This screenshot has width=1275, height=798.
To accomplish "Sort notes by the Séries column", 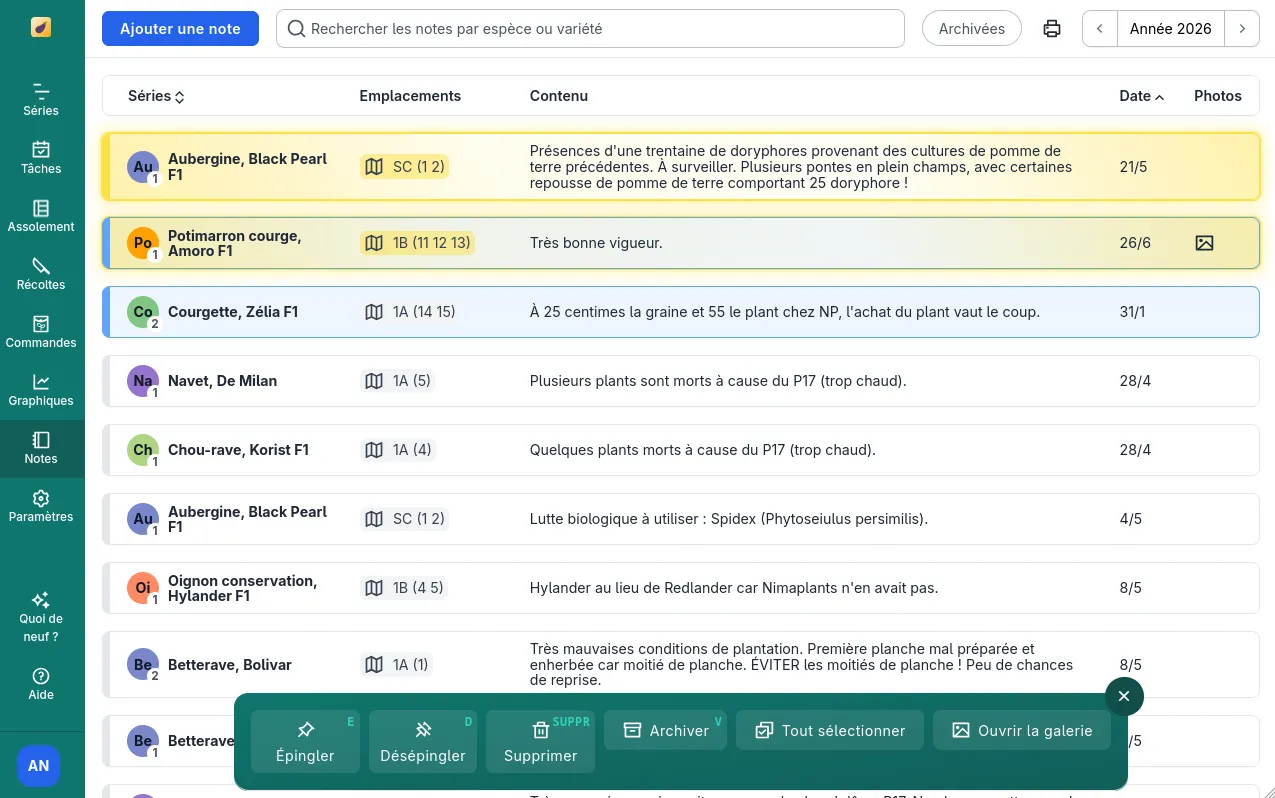I will [x=156, y=96].
